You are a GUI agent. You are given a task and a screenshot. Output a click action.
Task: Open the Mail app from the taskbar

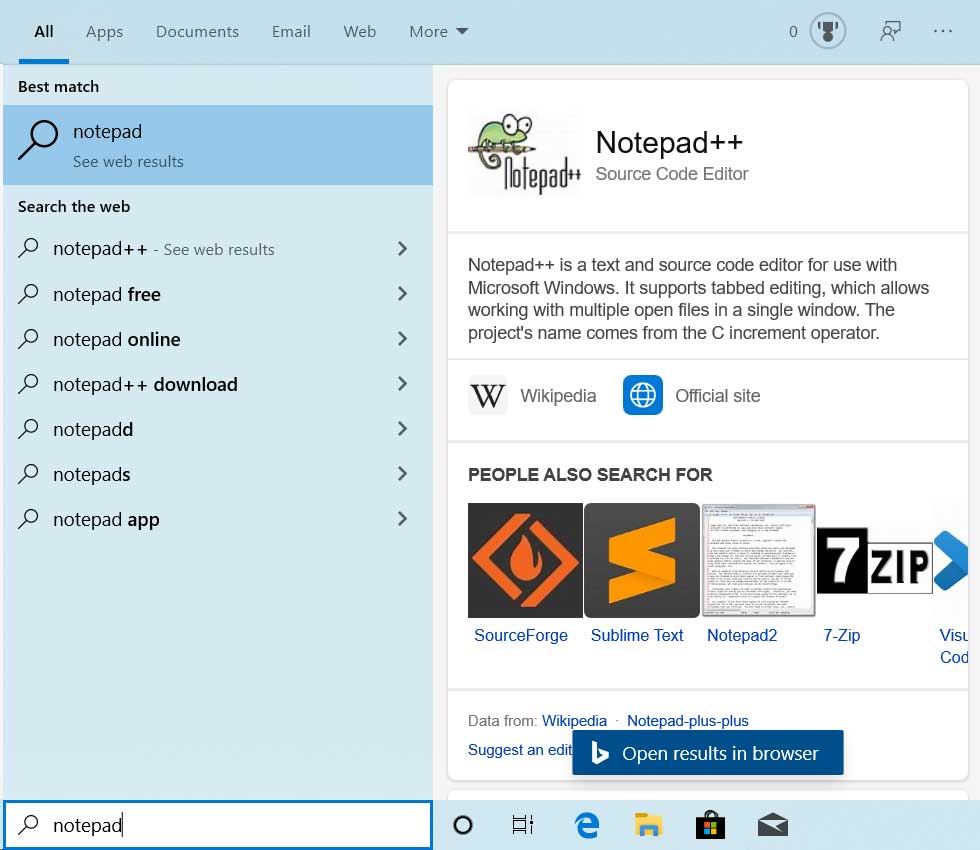772,825
